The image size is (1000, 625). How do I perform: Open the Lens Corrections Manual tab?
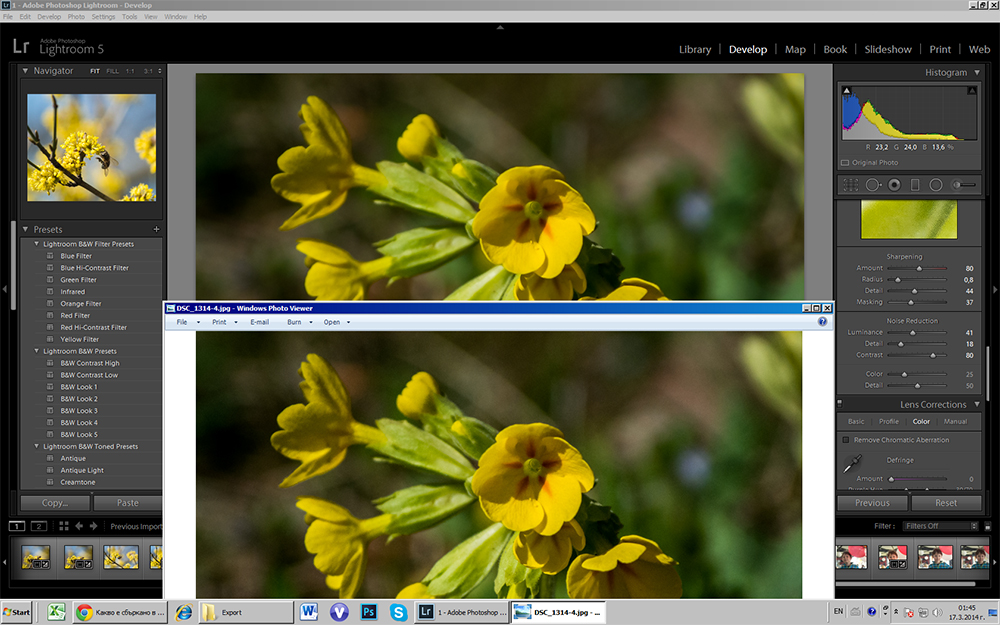(x=955, y=422)
